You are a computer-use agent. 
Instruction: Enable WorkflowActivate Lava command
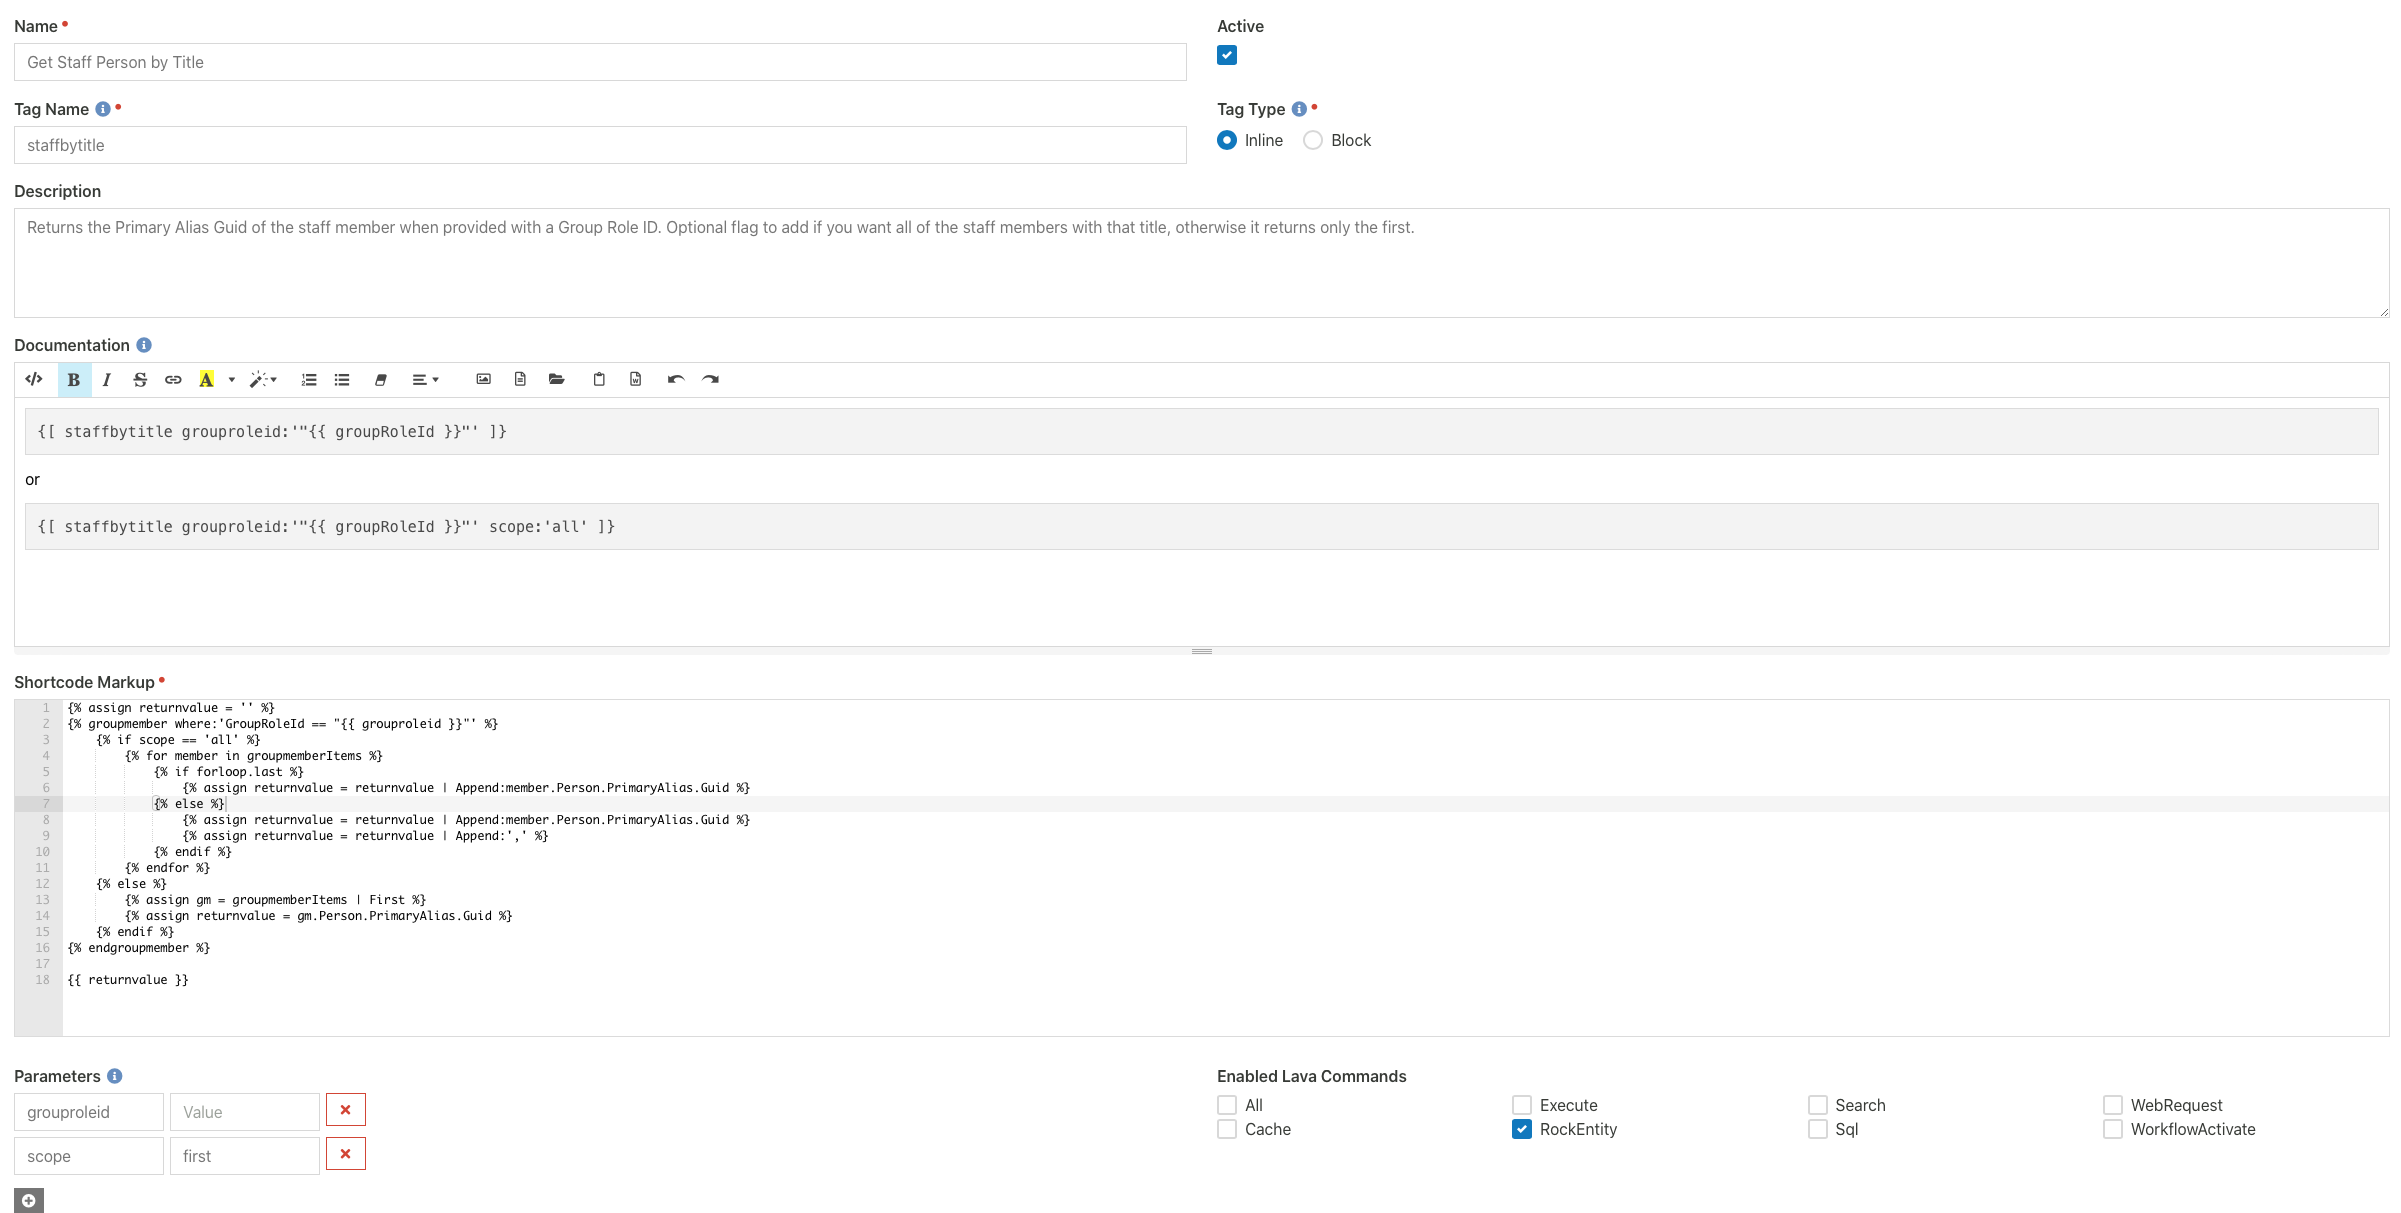coord(2113,1129)
